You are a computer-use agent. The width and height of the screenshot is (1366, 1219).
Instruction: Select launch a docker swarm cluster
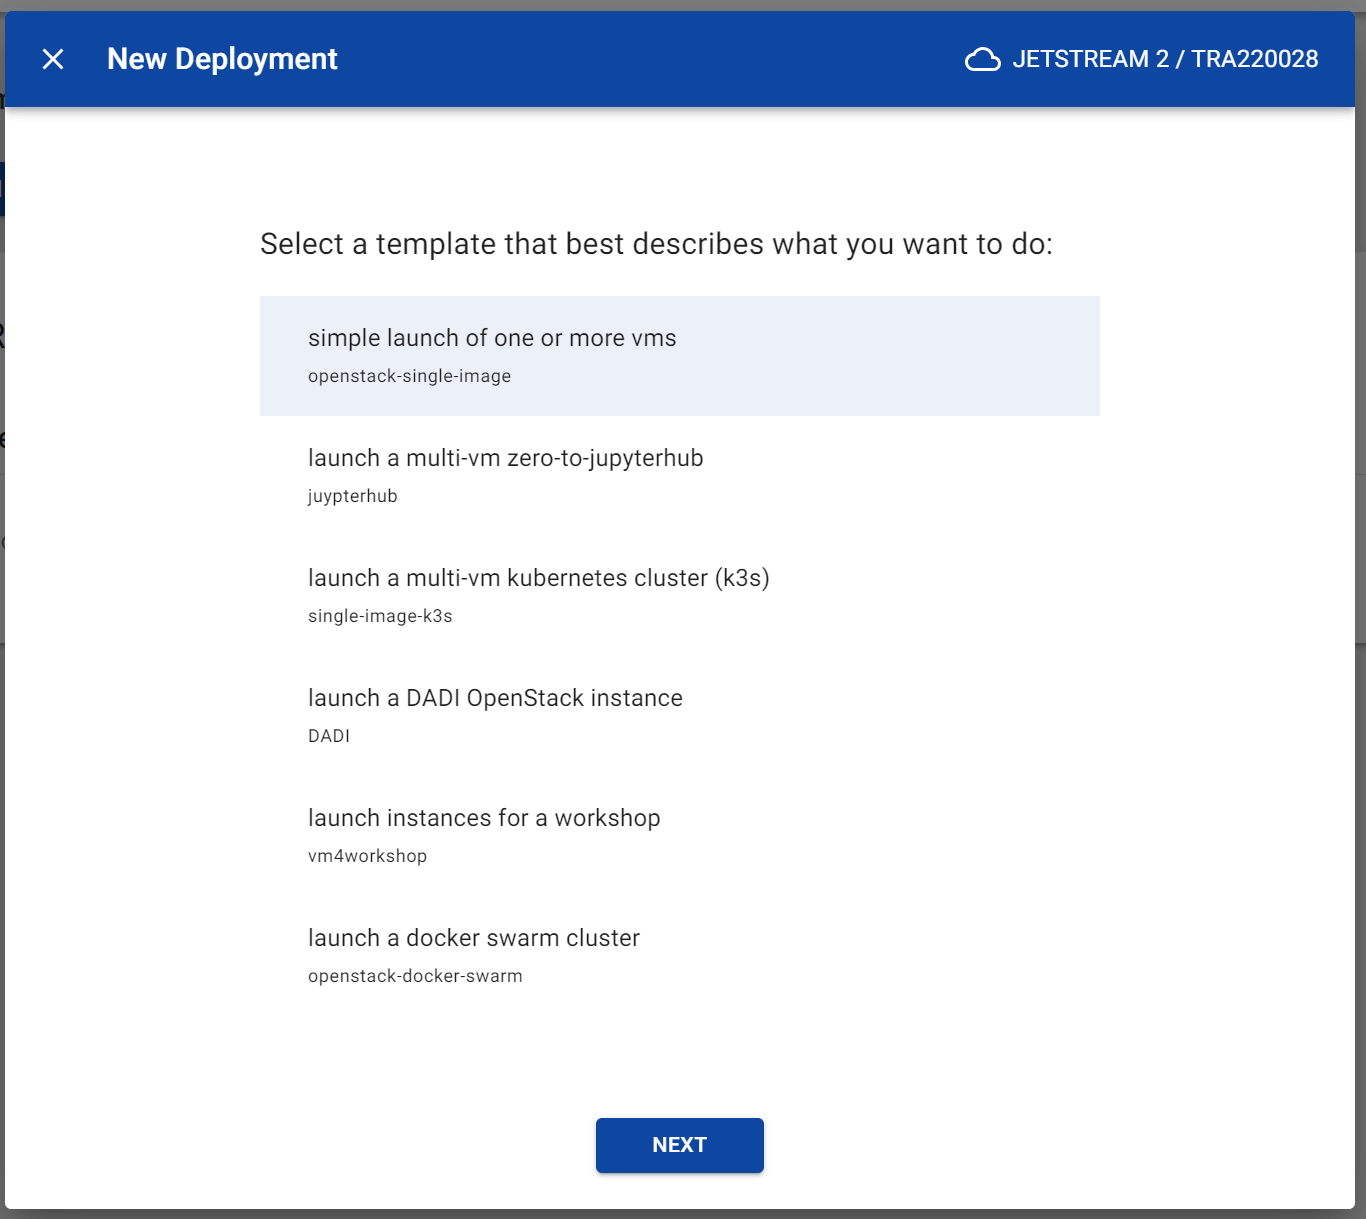click(x=680, y=956)
